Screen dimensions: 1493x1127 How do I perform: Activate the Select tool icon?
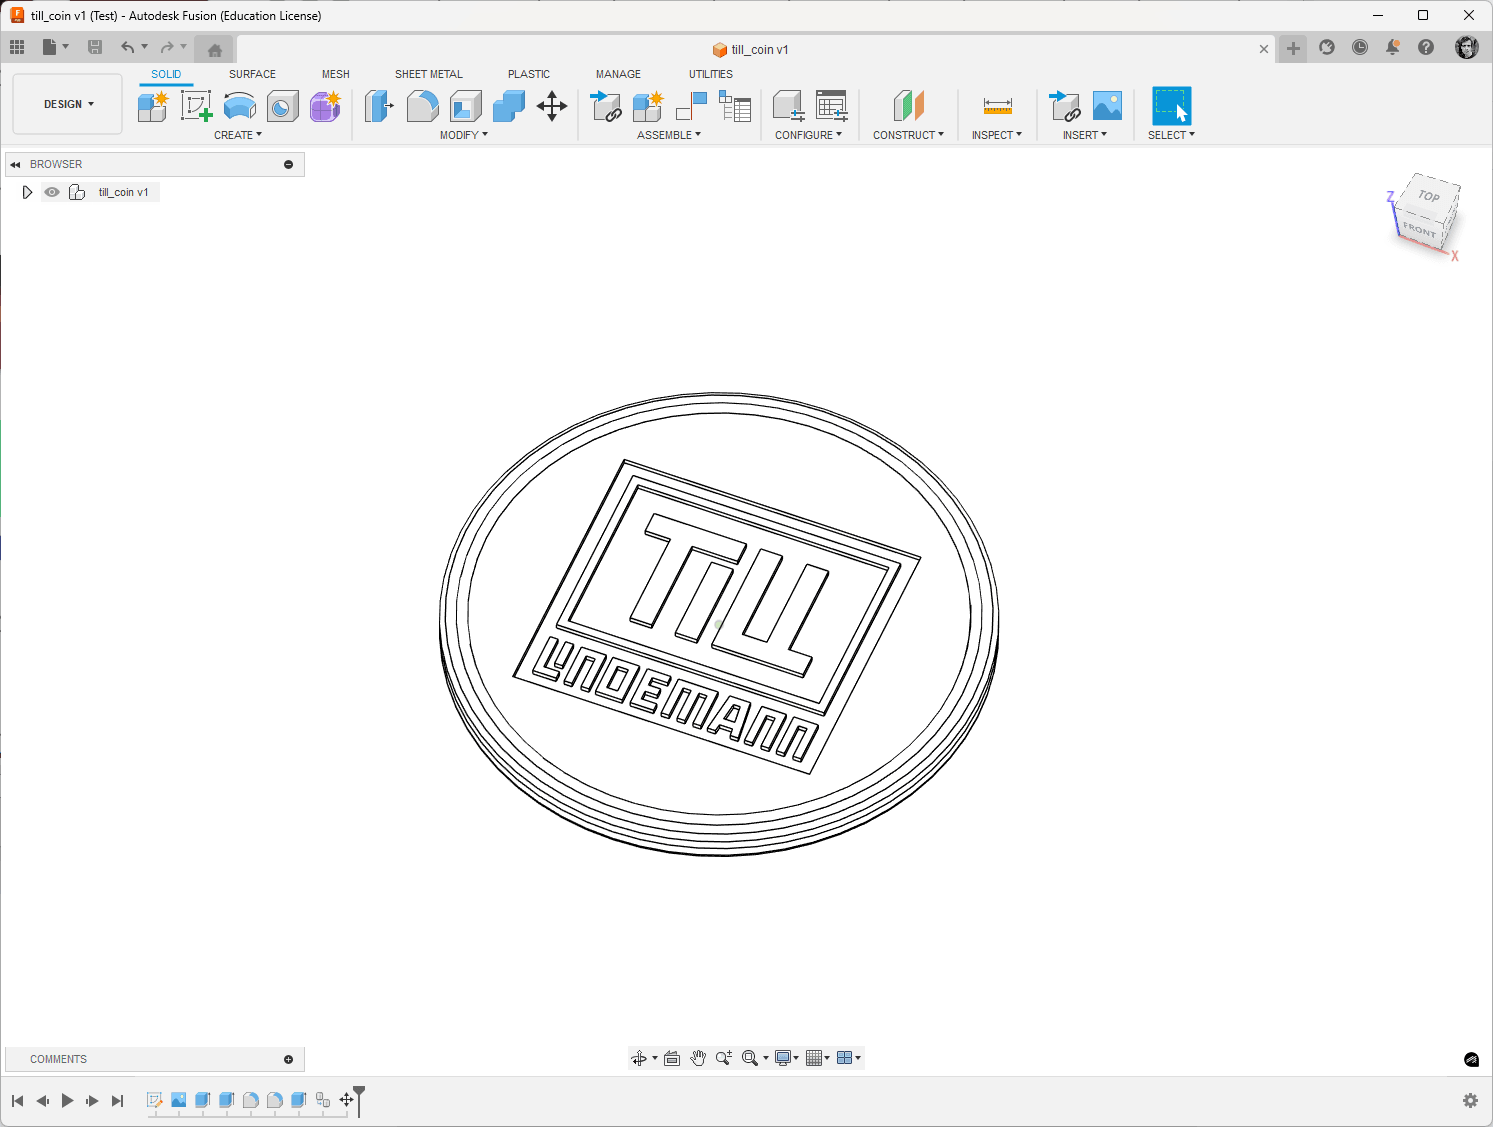[1171, 106]
